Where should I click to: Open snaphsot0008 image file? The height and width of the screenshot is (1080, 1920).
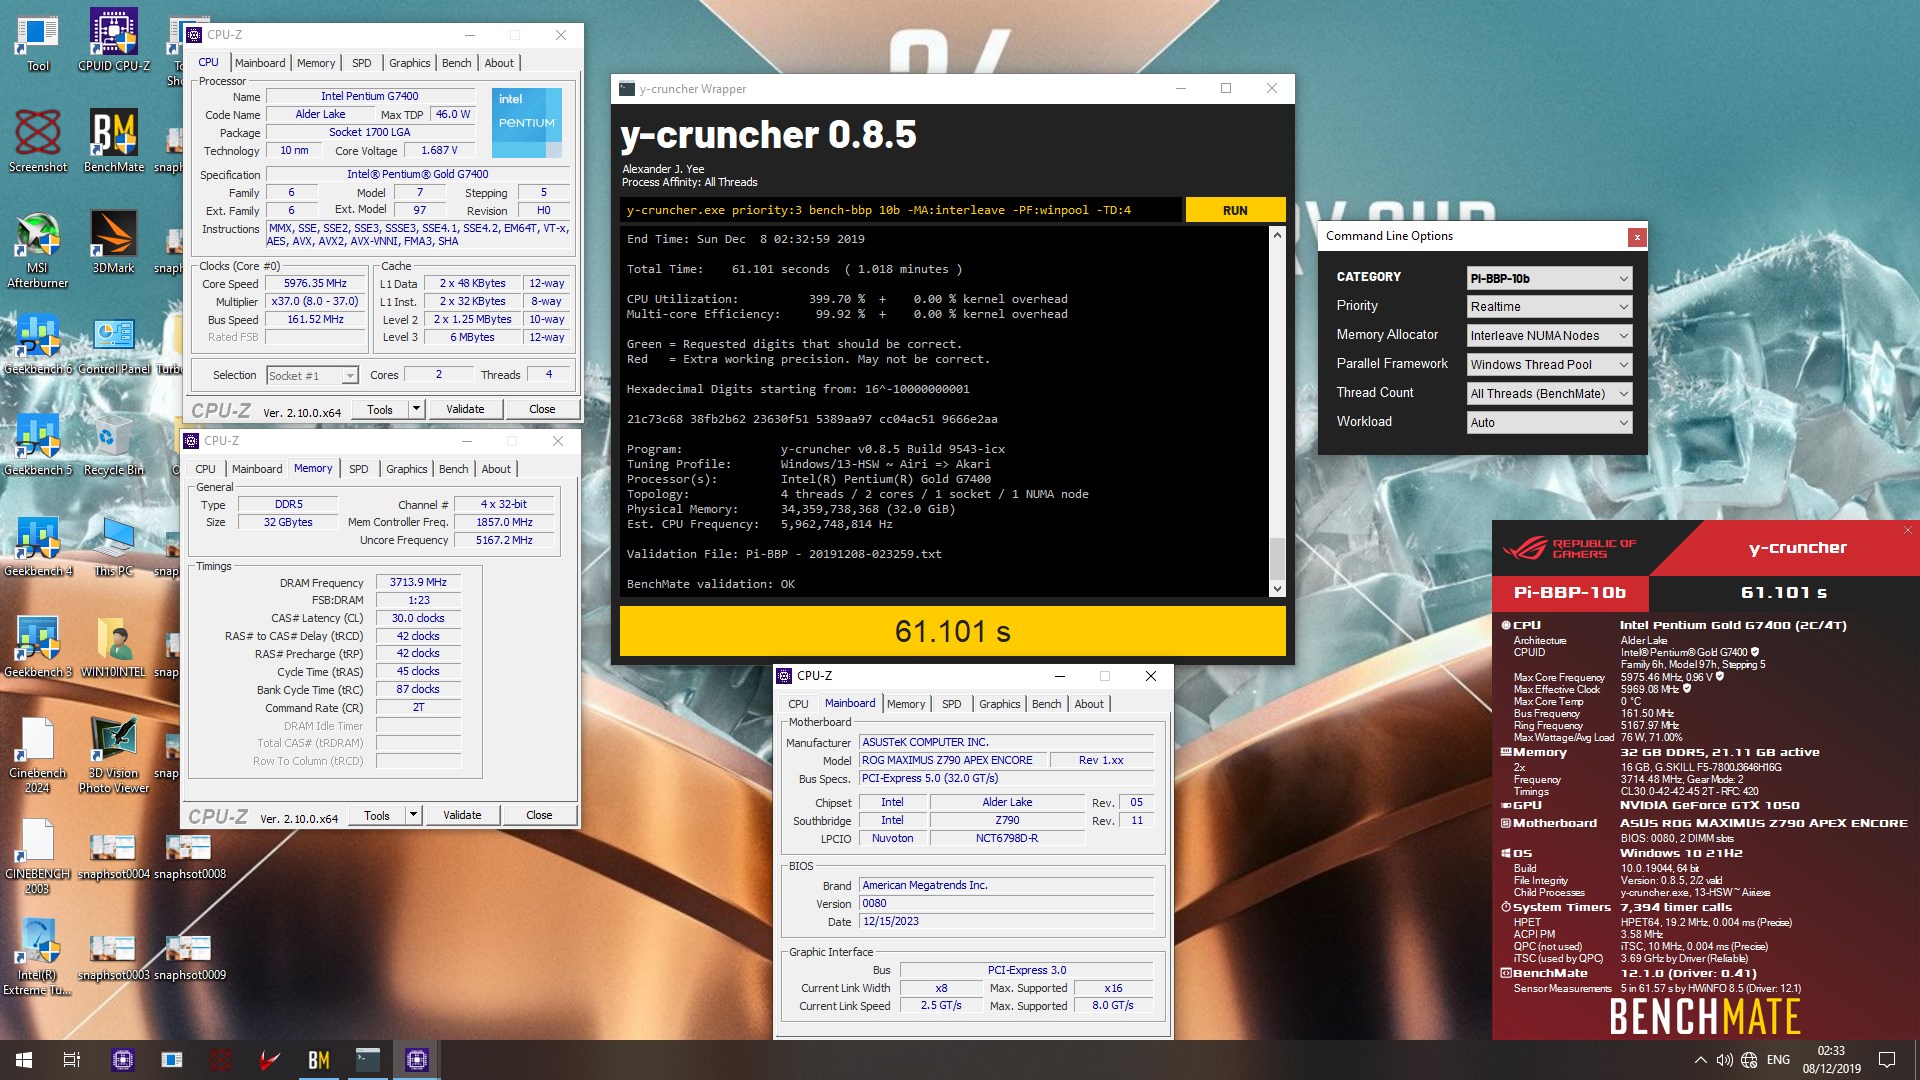click(189, 856)
